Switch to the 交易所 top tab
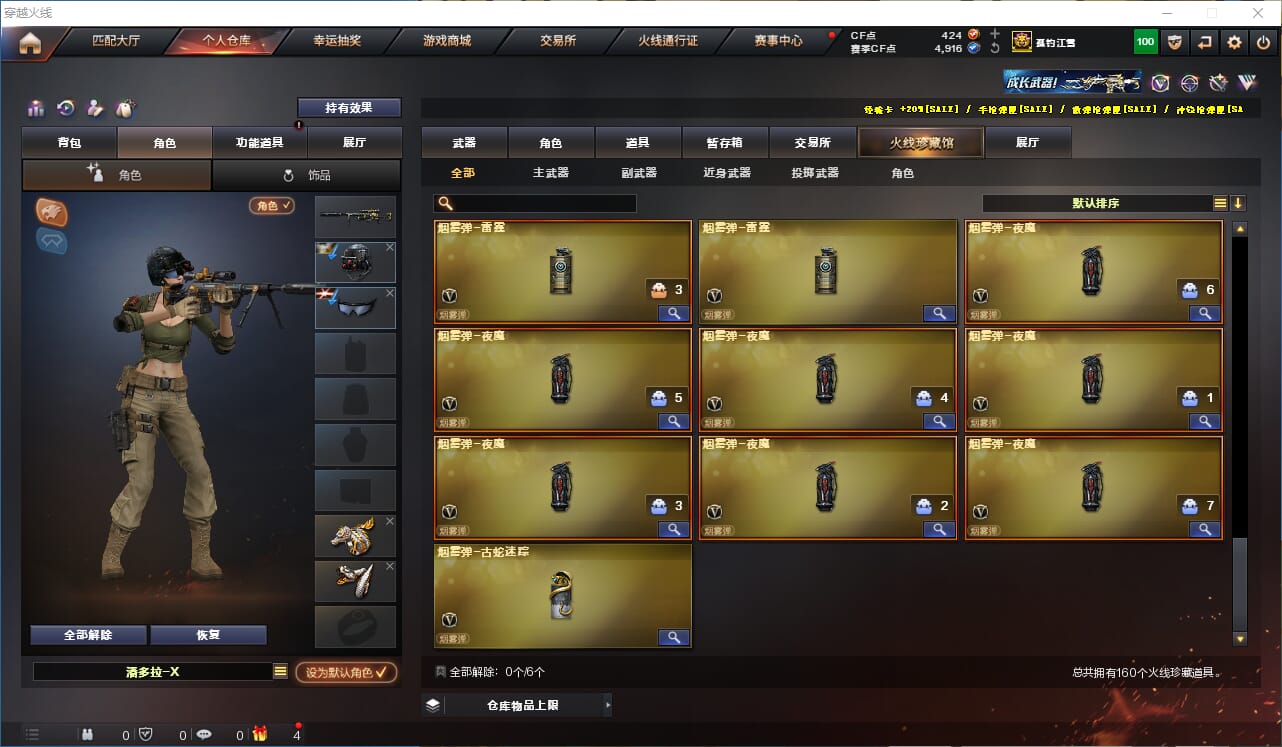 coord(558,41)
